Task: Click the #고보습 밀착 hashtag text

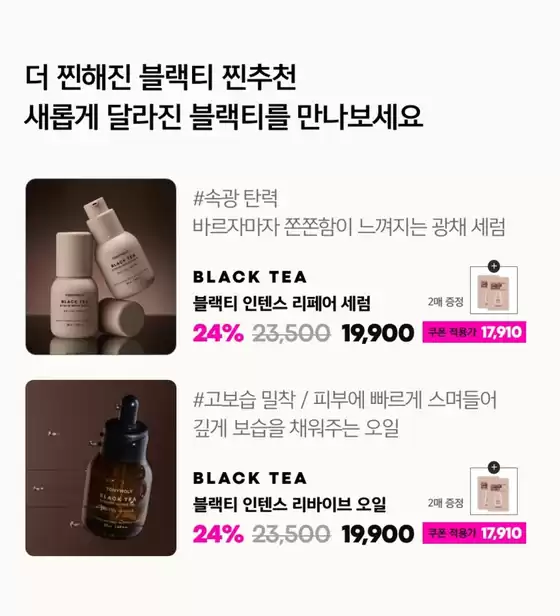Action: click(x=244, y=400)
